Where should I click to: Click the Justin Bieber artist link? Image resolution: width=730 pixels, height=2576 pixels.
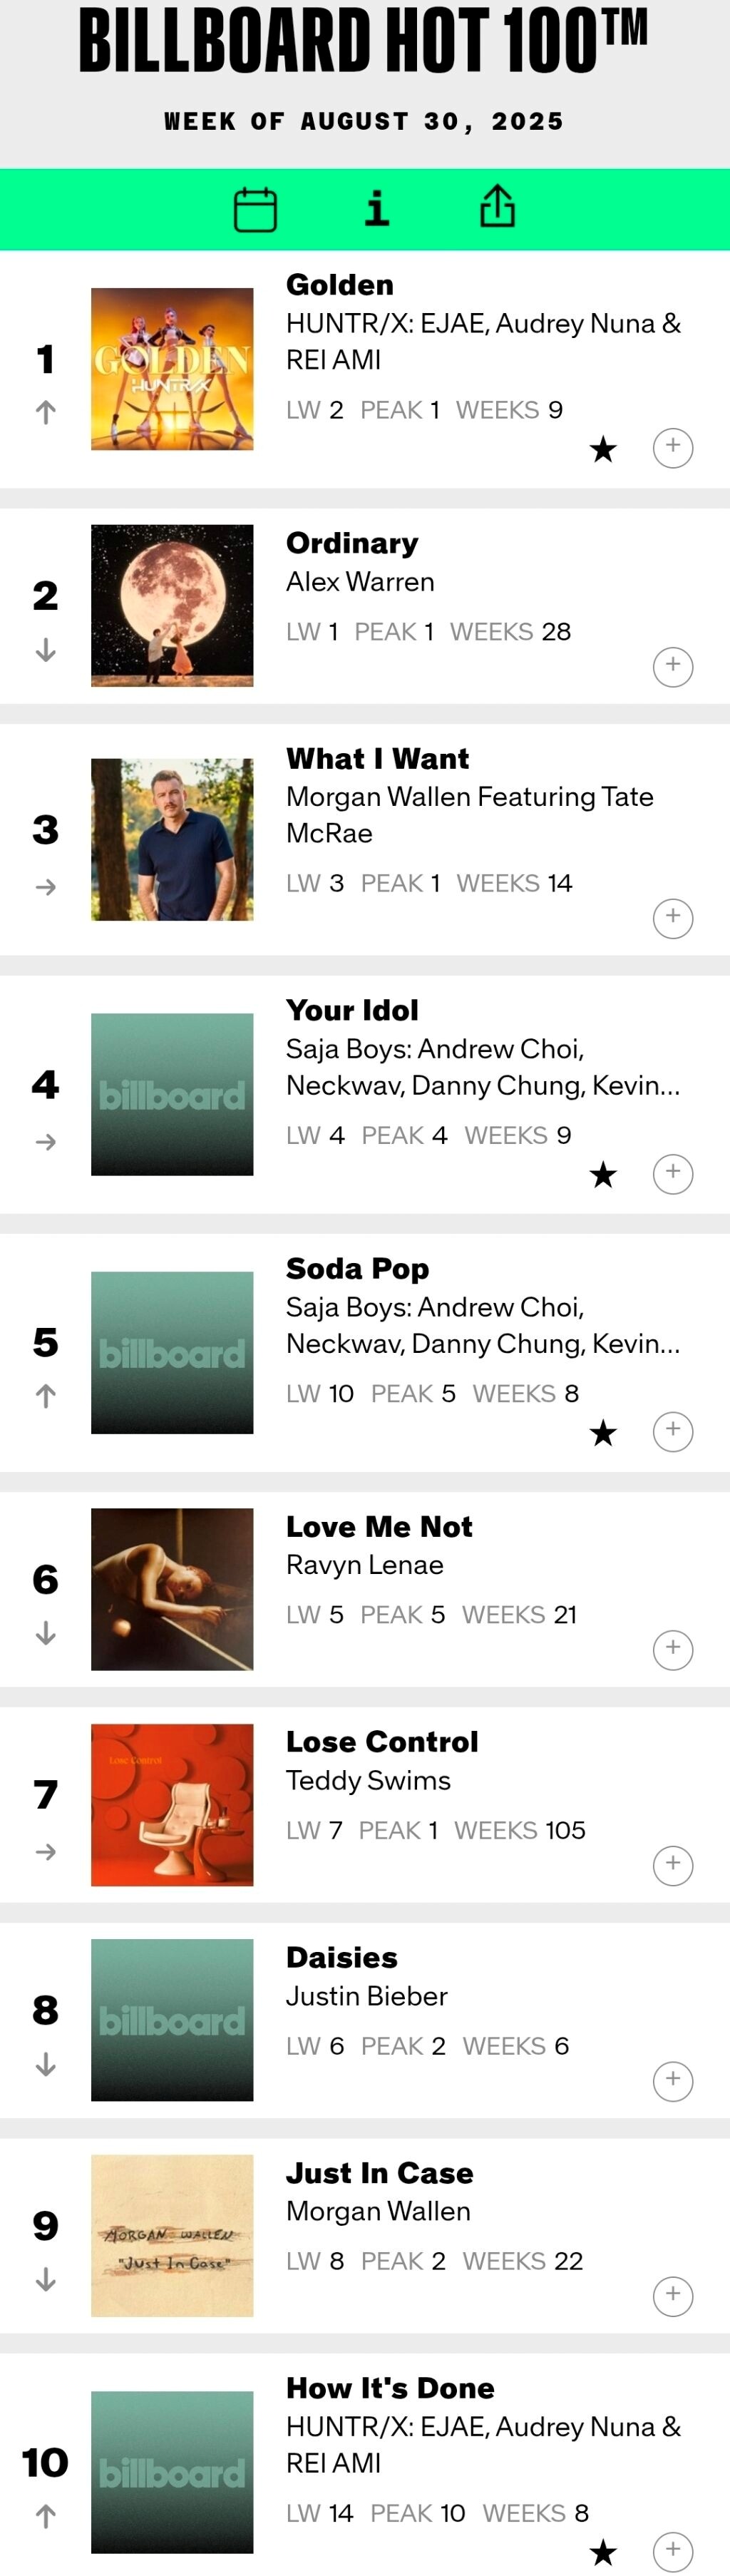point(366,1996)
